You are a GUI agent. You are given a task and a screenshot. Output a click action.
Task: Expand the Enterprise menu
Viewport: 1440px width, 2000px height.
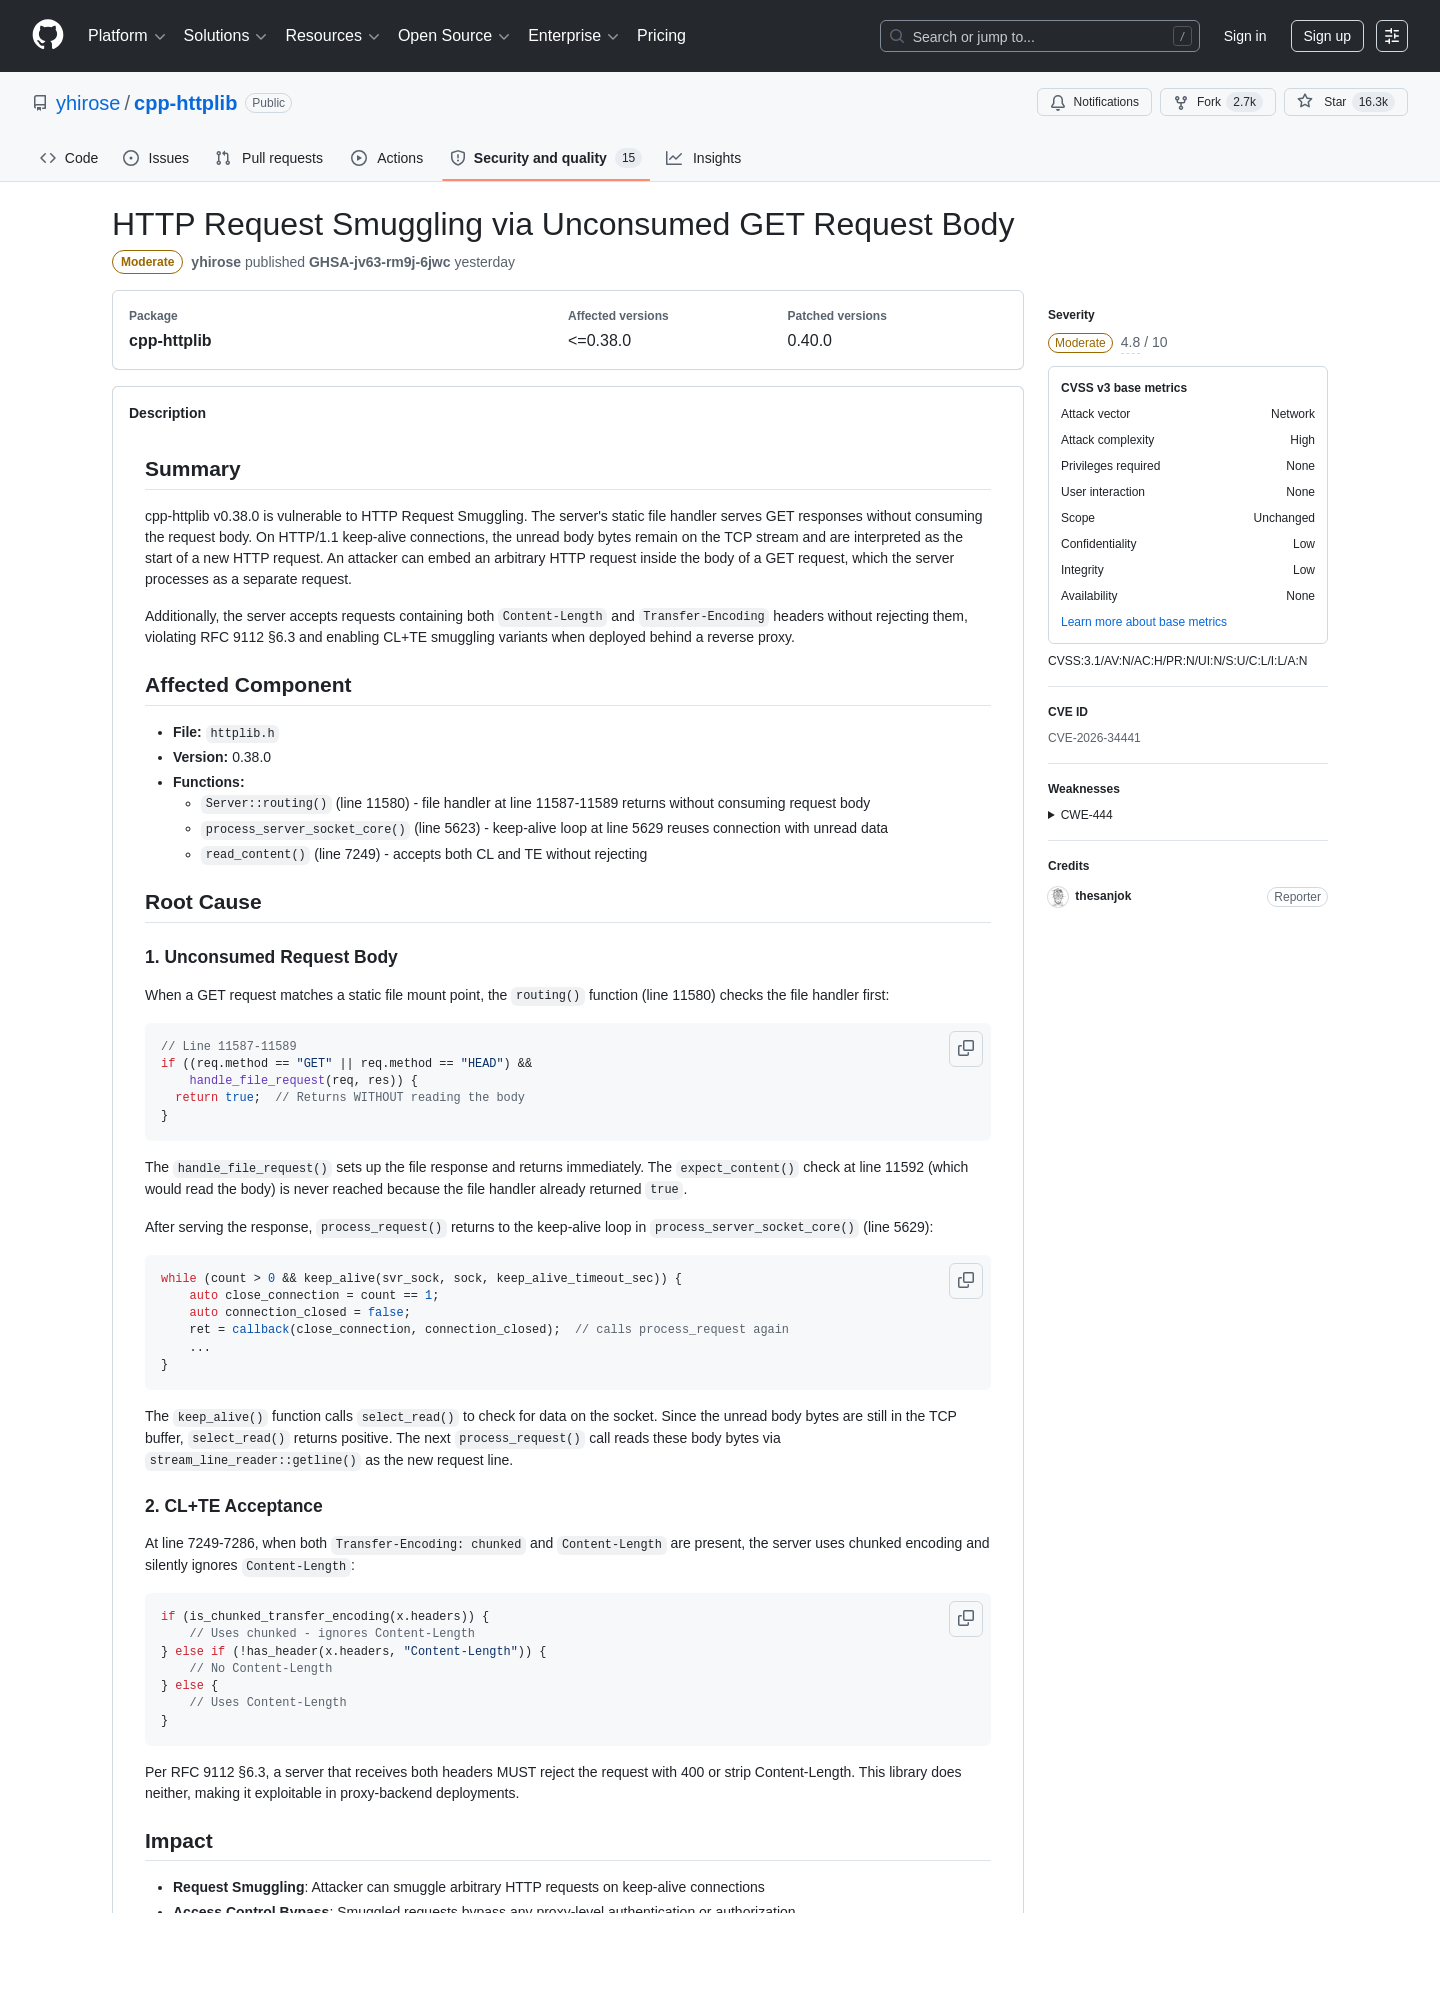pos(573,36)
